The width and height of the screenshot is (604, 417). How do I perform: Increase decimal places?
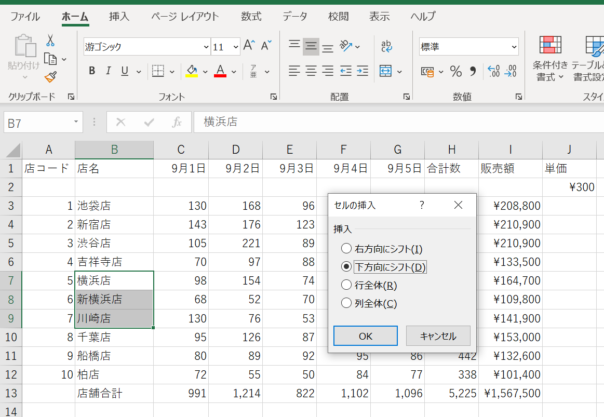(493, 71)
